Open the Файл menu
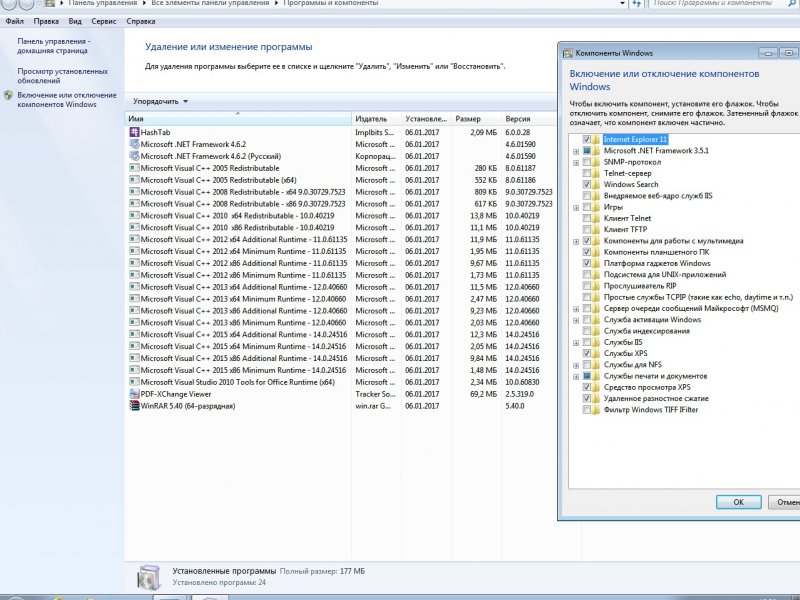Screen dimensions: 800x600 (x=15, y=21)
